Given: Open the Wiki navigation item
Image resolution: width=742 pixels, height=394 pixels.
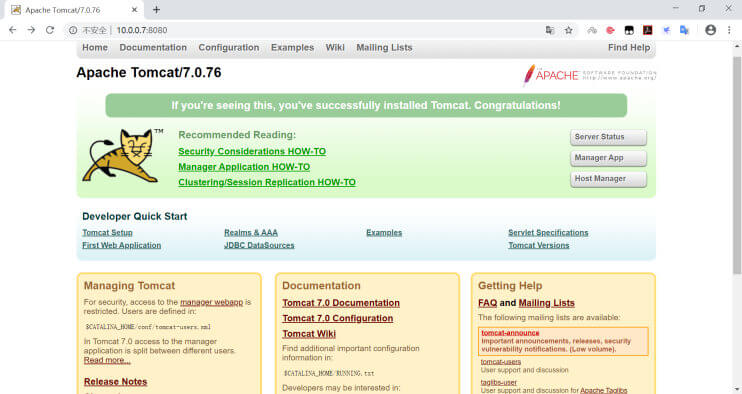Looking at the screenshot, I should 335,47.
